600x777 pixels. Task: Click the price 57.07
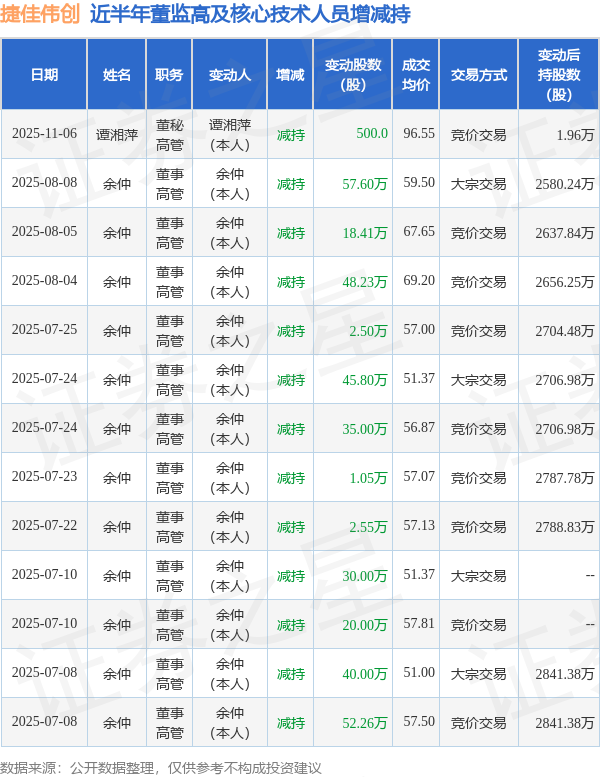pyautogui.click(x=419, y=476)
